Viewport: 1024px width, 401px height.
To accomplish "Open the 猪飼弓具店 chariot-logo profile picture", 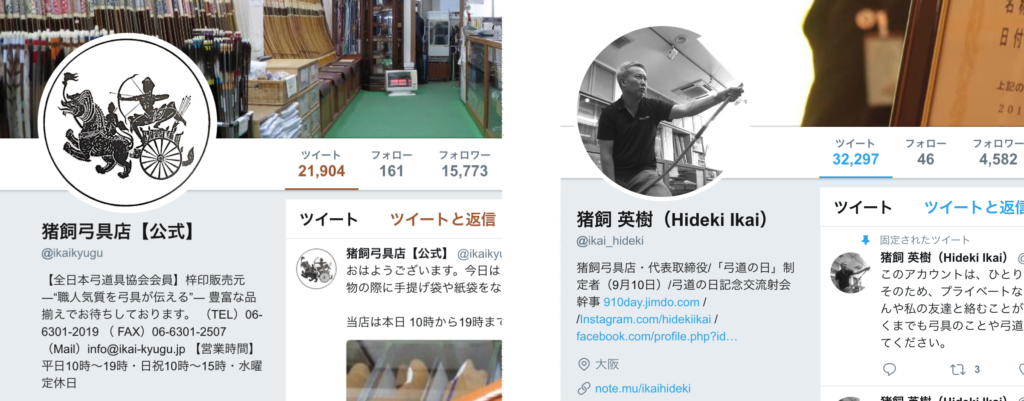I will coord(128,123).
